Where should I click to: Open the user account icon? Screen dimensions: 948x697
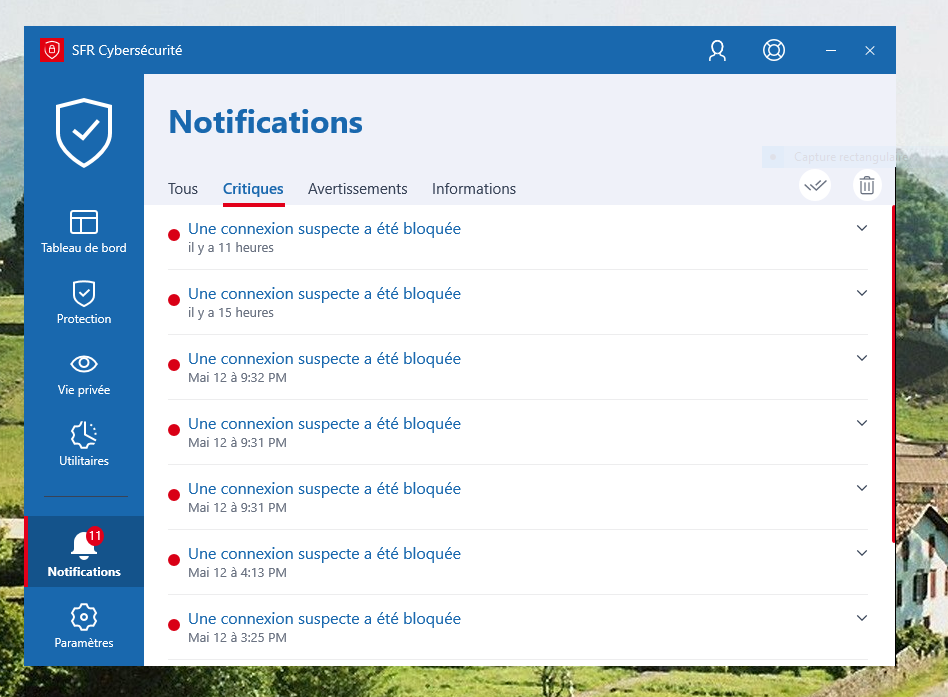(717, 50)
